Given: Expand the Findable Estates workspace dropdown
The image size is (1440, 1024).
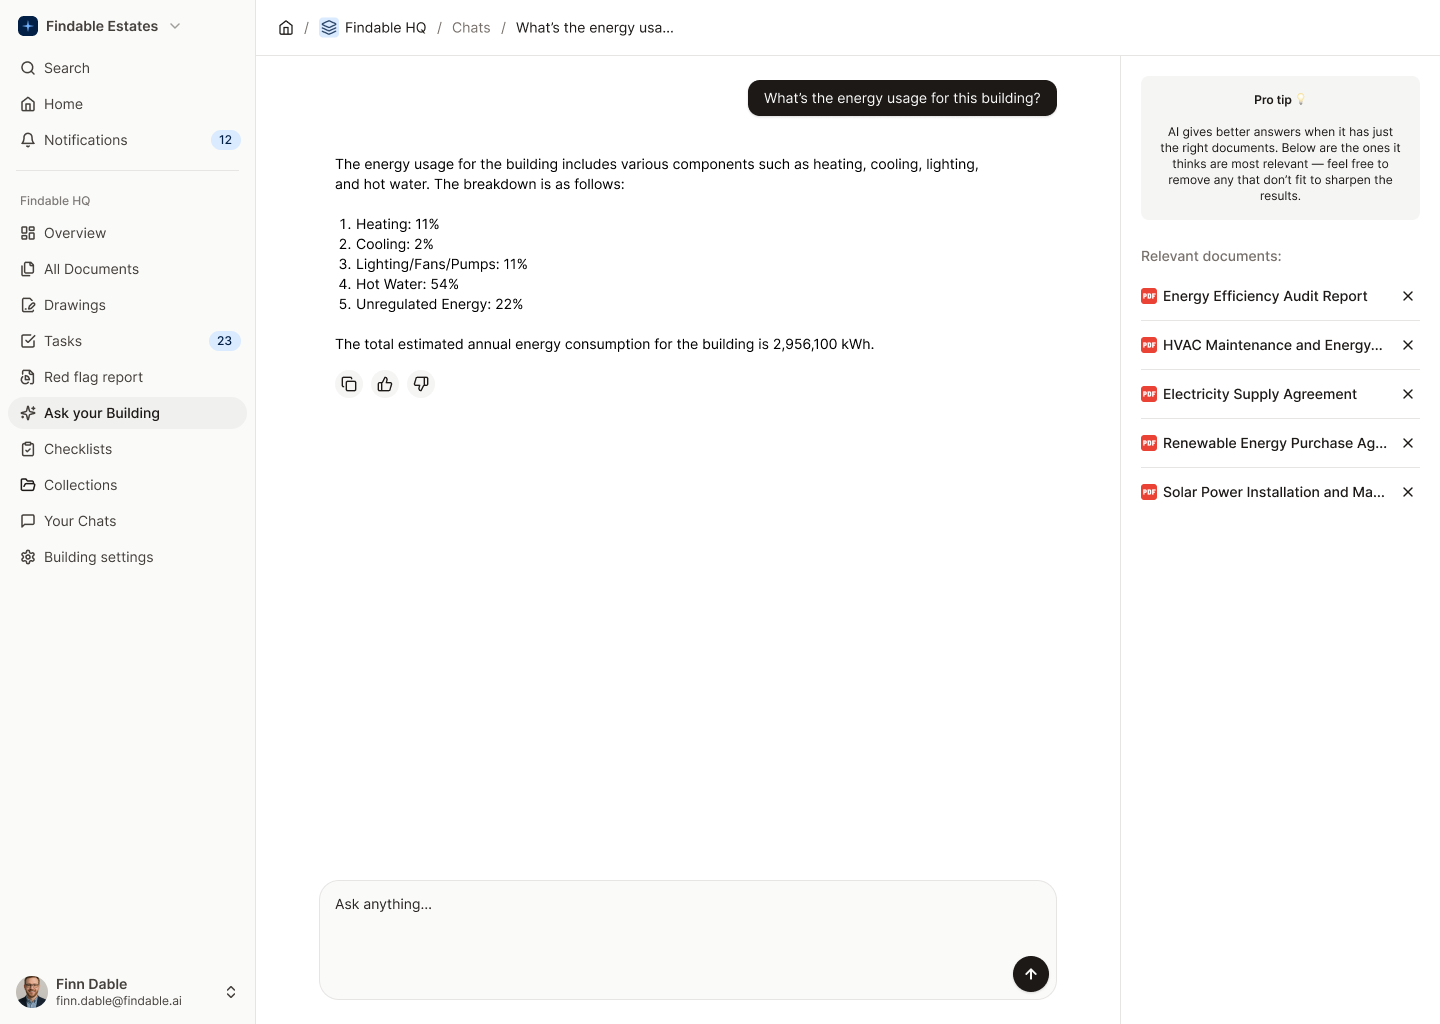Looking at the screenshot, I should 175,26.
